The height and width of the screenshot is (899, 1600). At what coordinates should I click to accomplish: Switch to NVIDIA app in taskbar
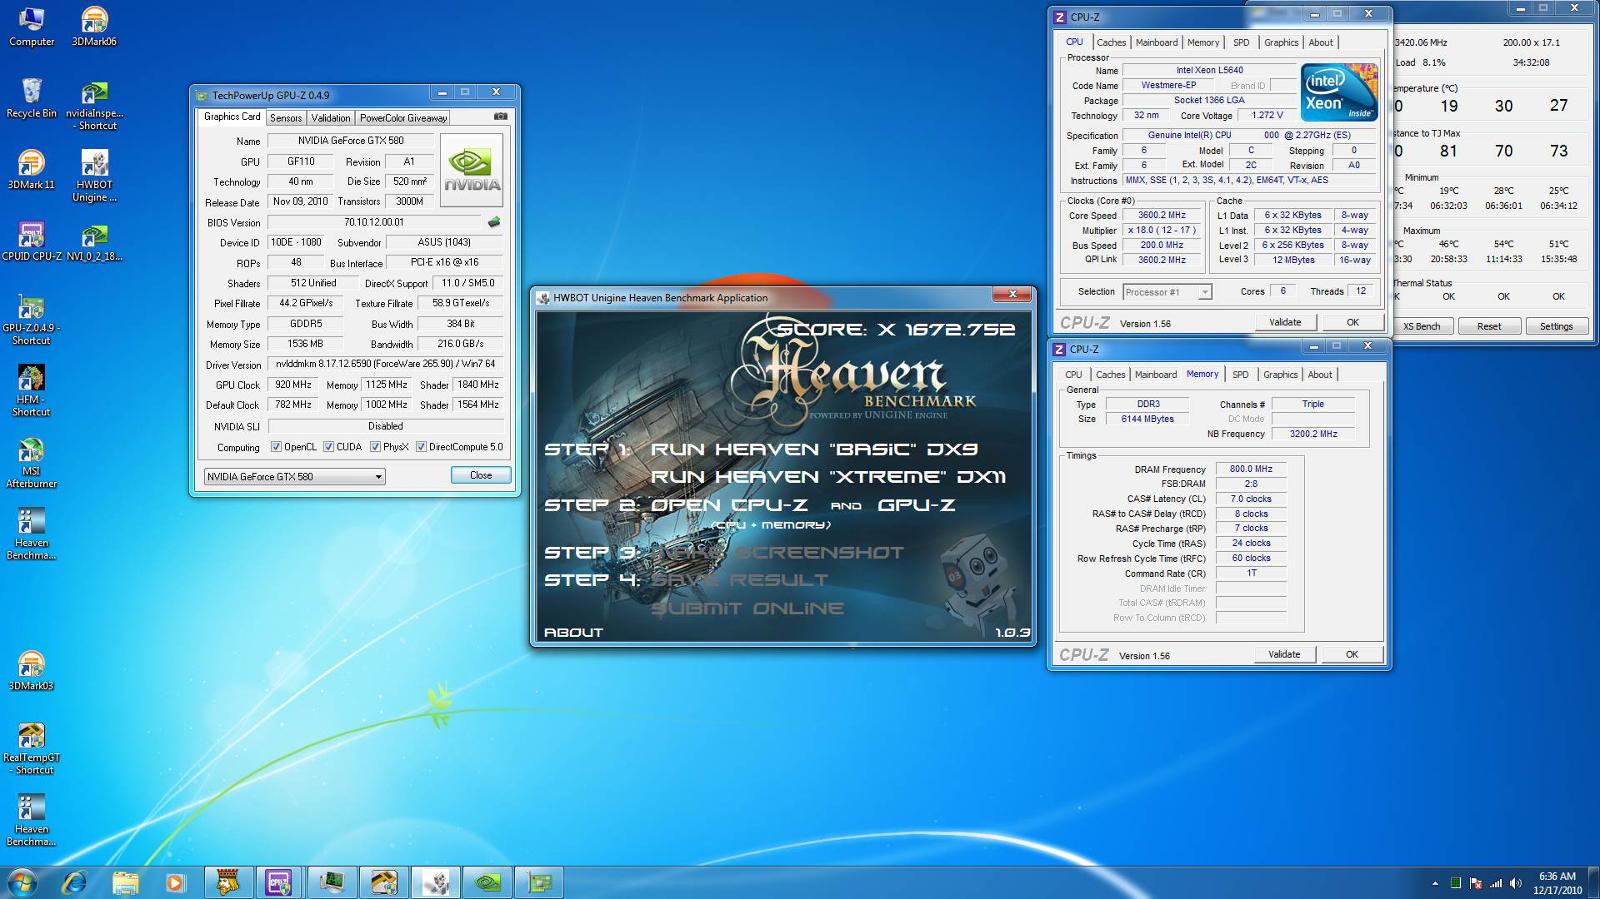click(487, 882)
